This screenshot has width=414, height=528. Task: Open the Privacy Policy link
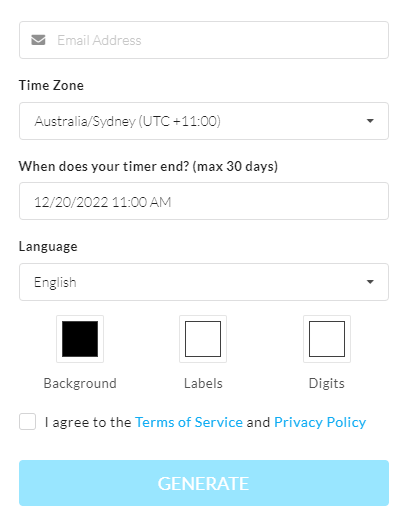coord(320,422)
